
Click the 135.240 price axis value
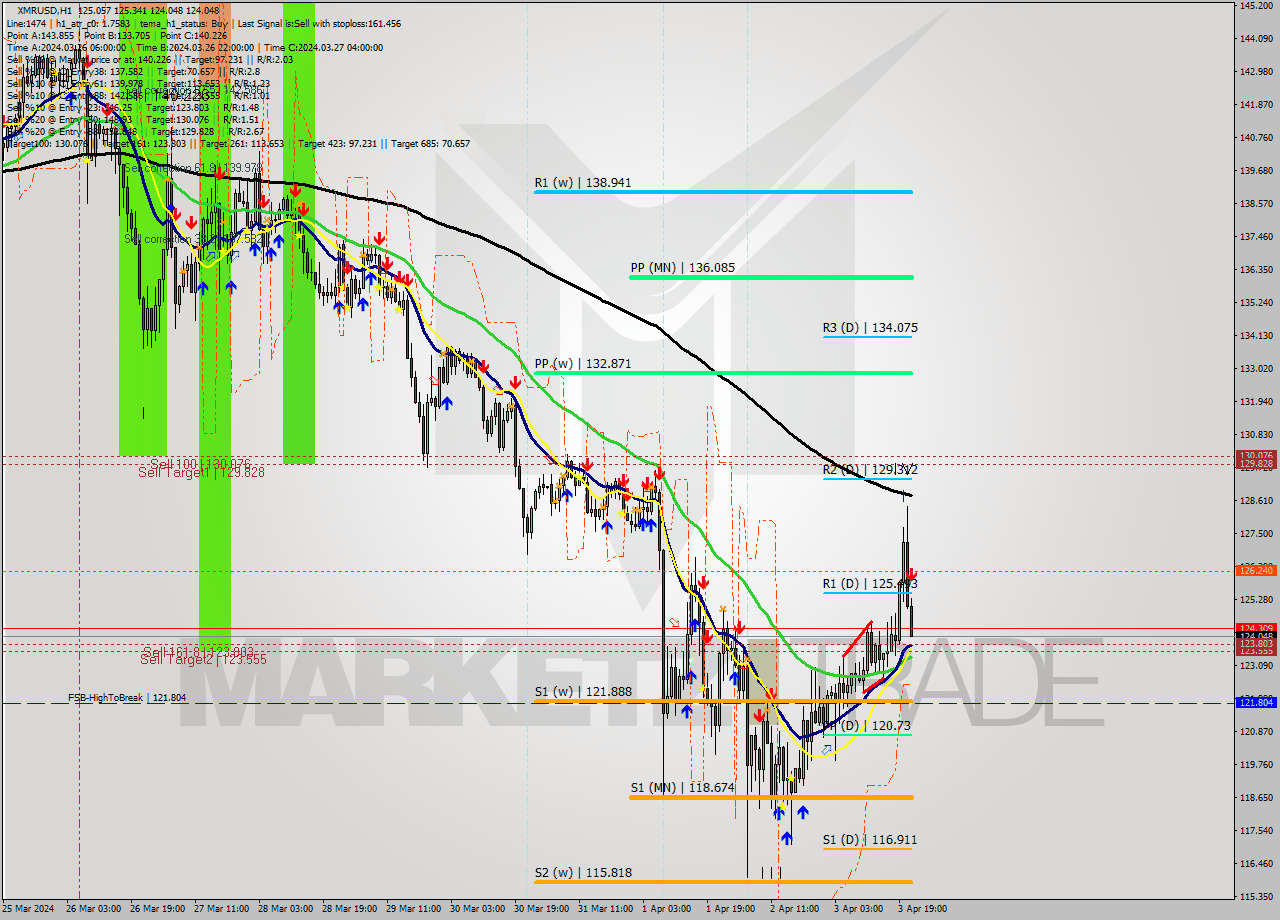1258,303
